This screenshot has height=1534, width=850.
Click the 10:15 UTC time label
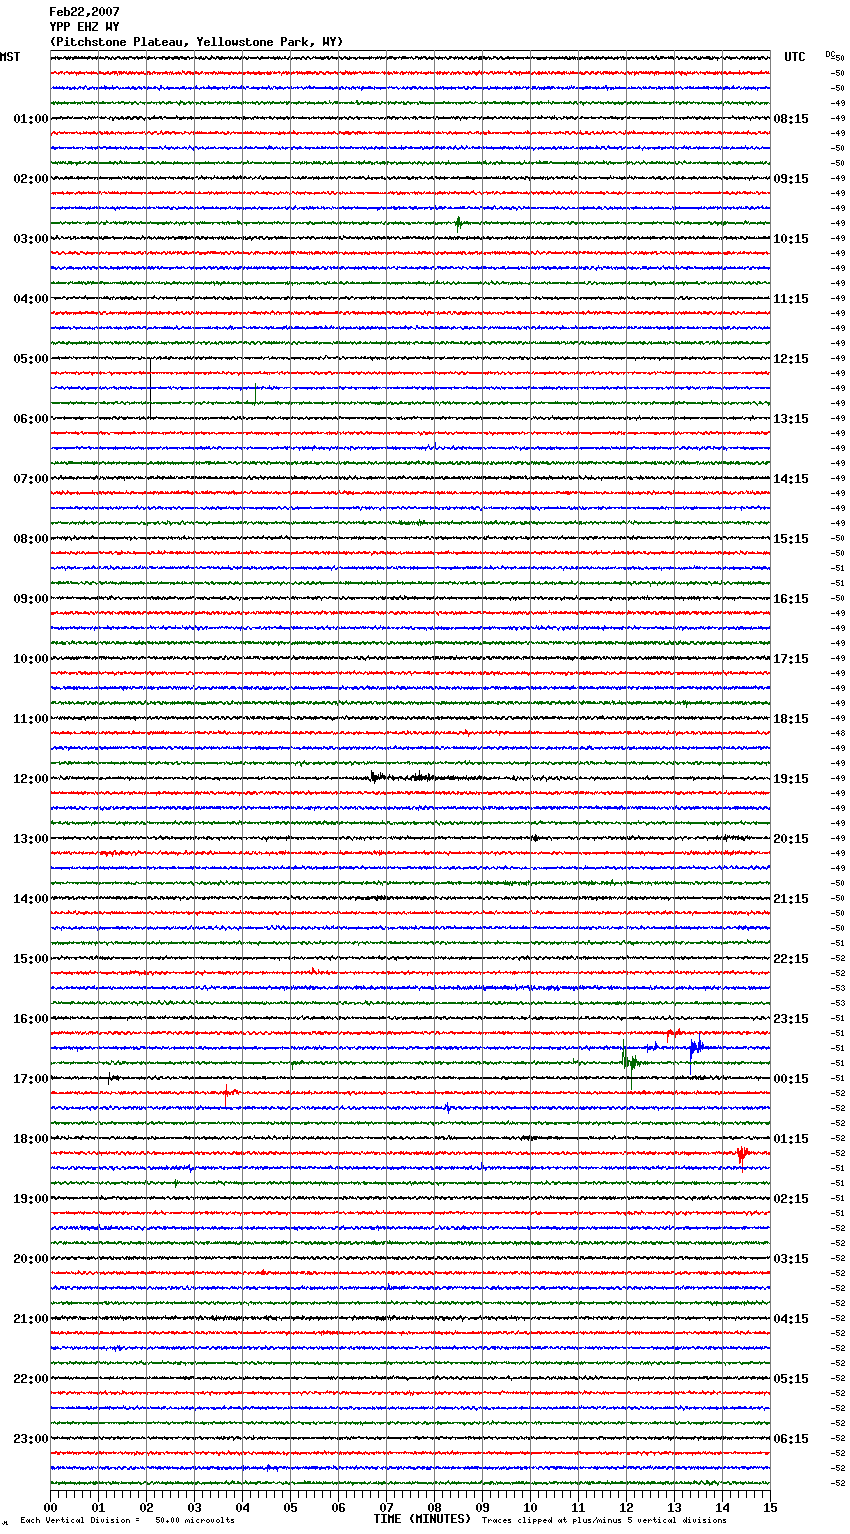(x=791, y=239)
